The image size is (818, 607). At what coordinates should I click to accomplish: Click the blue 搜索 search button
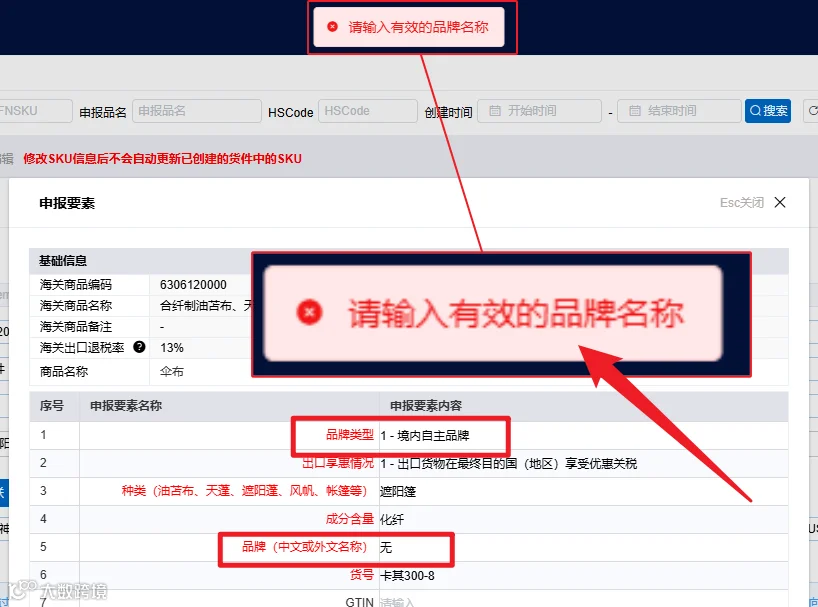pos(767,111)
